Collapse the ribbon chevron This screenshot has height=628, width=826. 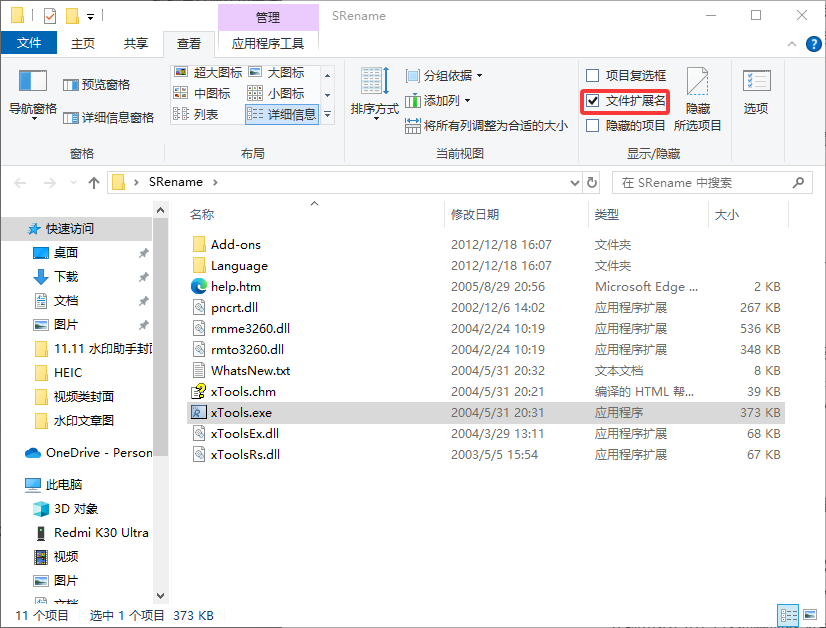[x=791, y=44]
